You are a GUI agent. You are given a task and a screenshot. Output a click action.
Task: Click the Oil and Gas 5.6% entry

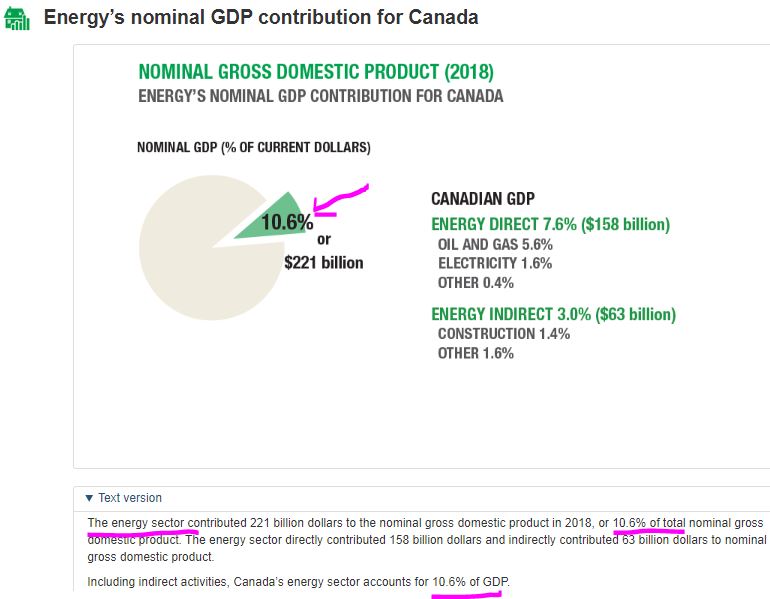click(x=495, y=244)
